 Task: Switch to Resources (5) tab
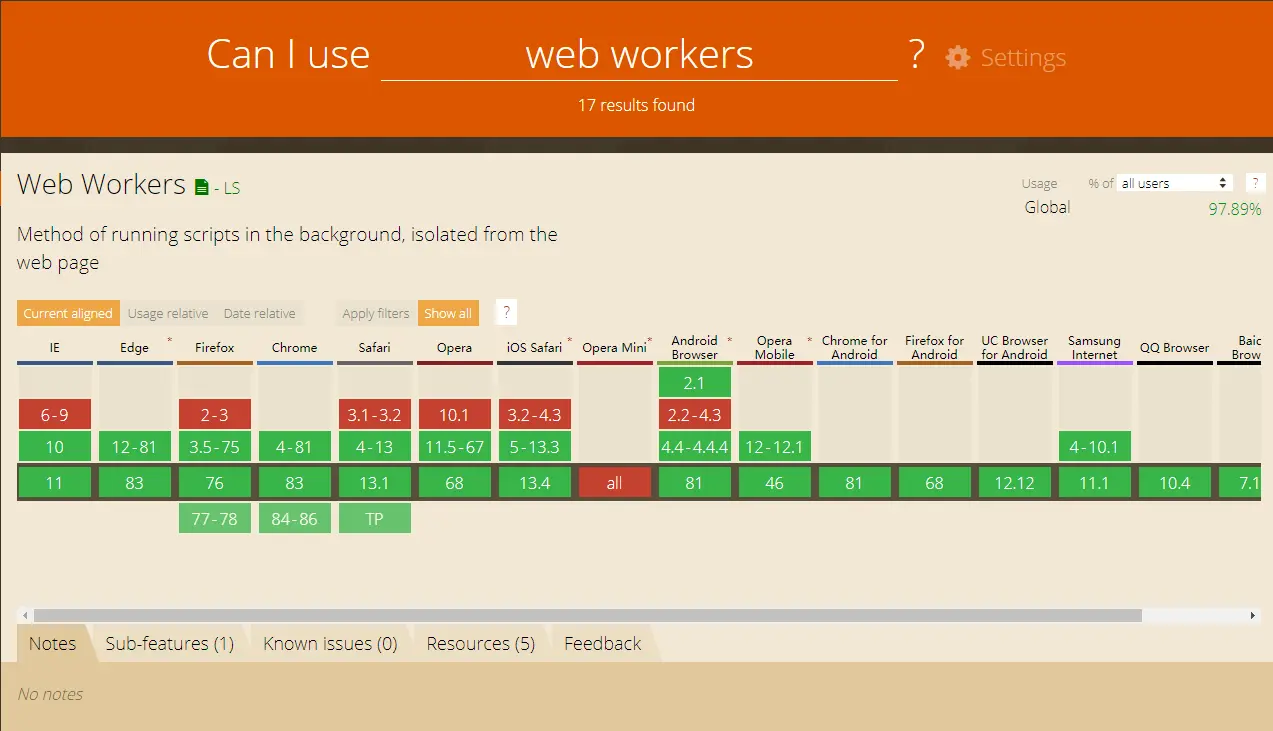pyautogui.click(x=481, y=643)
